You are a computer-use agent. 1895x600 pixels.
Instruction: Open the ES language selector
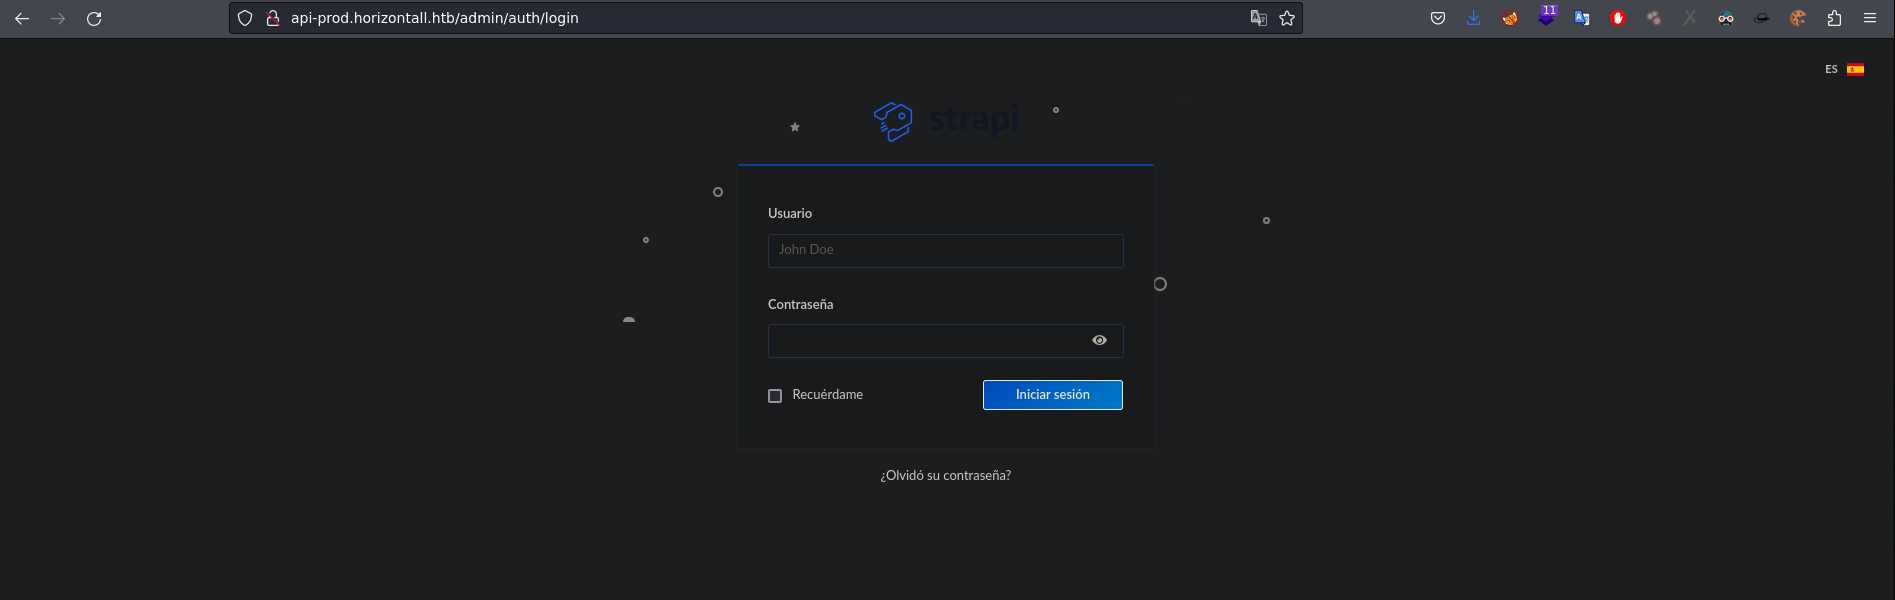[1844, 69]
